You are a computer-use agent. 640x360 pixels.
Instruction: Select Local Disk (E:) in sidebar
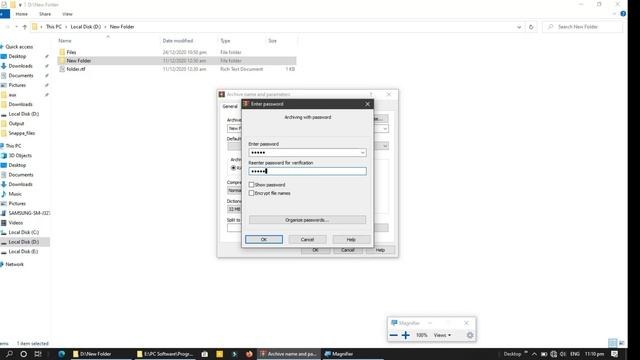pos(23,251)
